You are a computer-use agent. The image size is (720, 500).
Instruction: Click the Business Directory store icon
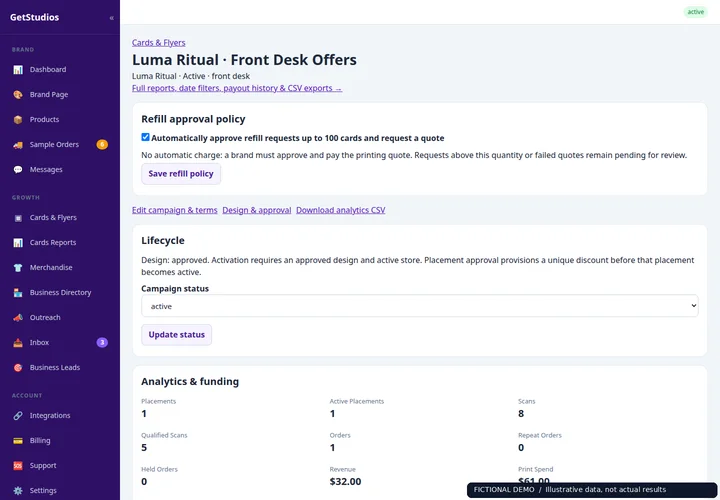(x=18, y=292)
